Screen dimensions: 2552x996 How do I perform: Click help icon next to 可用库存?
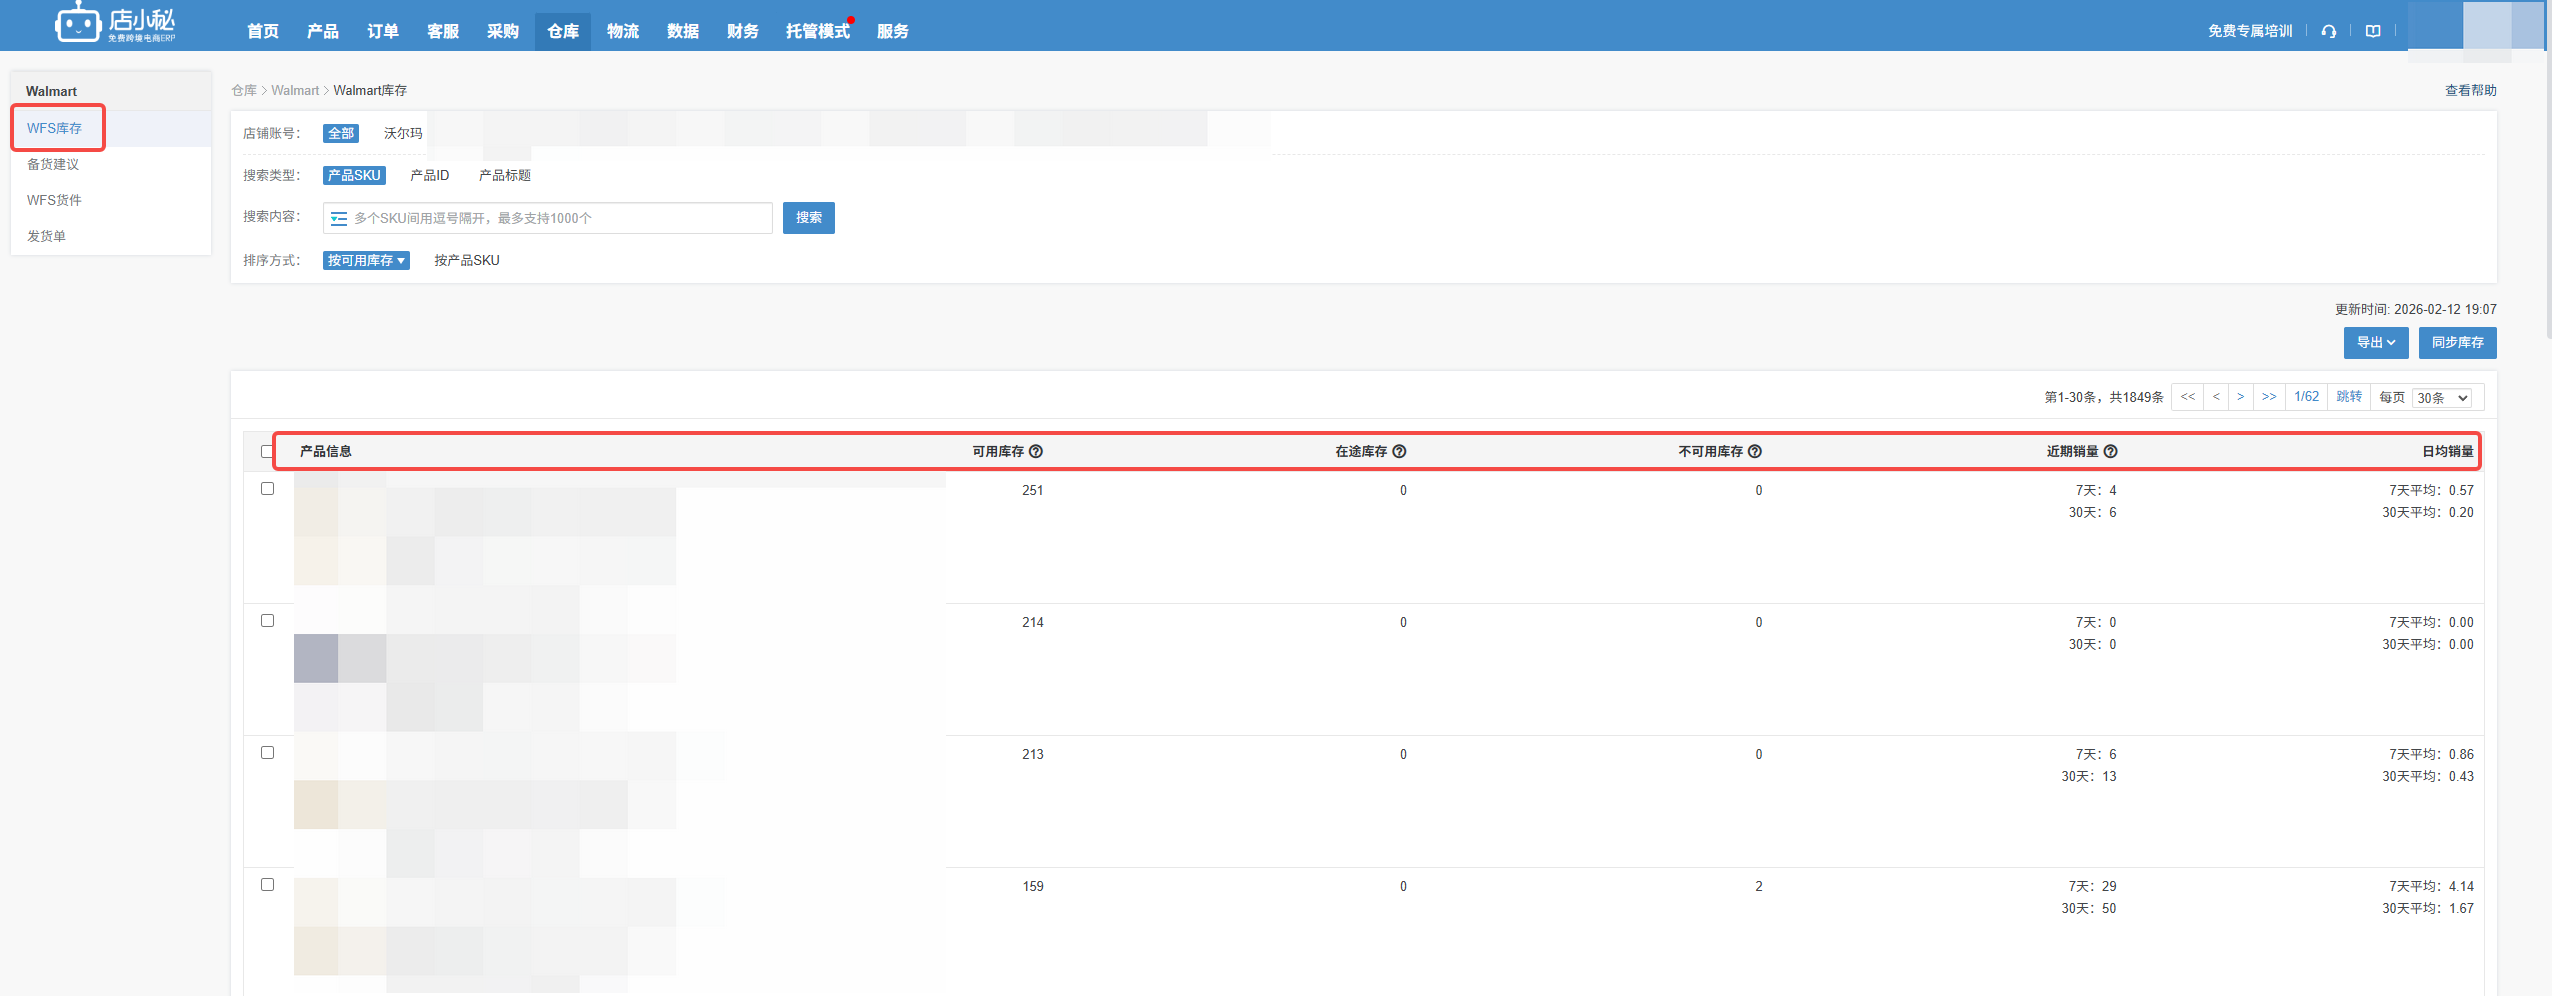(x=1036, y=451)
